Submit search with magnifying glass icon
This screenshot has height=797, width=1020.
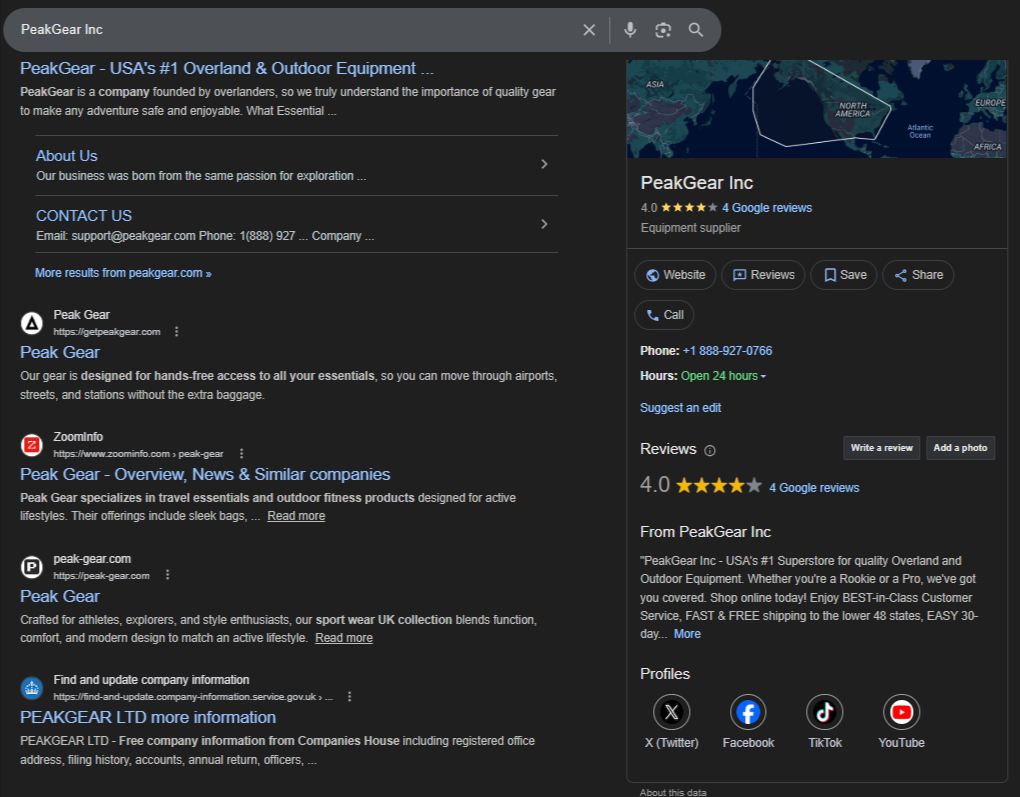696,30
